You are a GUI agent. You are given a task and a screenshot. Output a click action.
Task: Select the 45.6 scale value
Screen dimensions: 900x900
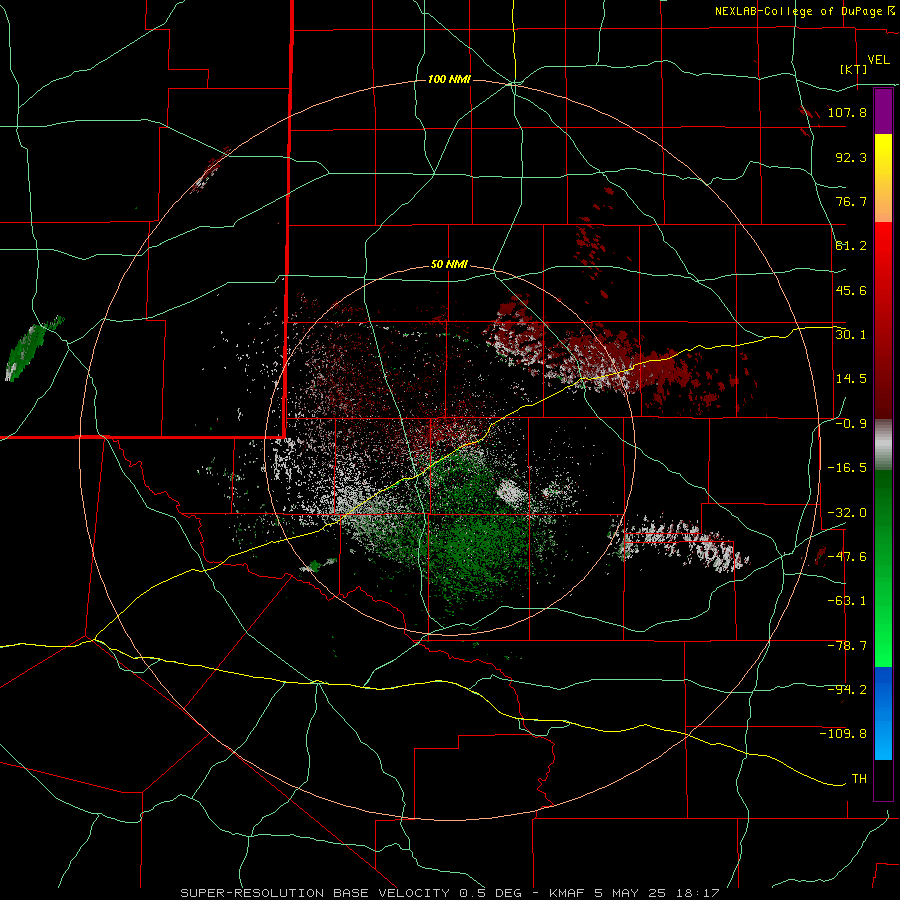[851, 290]
